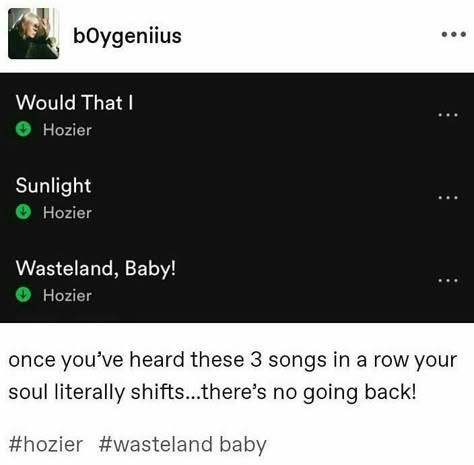
Task: Select the song Would That I
Action: [74, 102]
